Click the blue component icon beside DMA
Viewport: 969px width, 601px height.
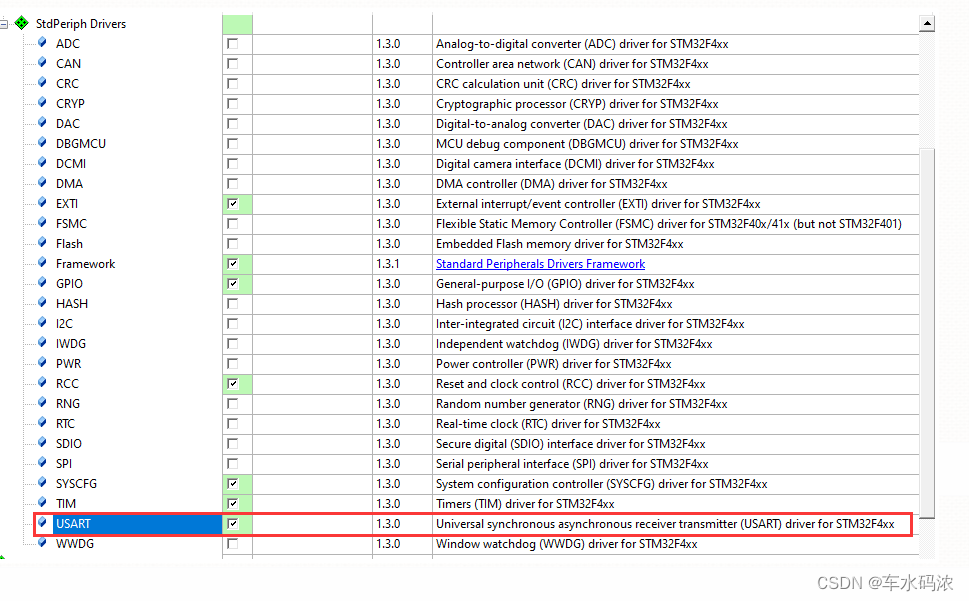click(42, 182)
